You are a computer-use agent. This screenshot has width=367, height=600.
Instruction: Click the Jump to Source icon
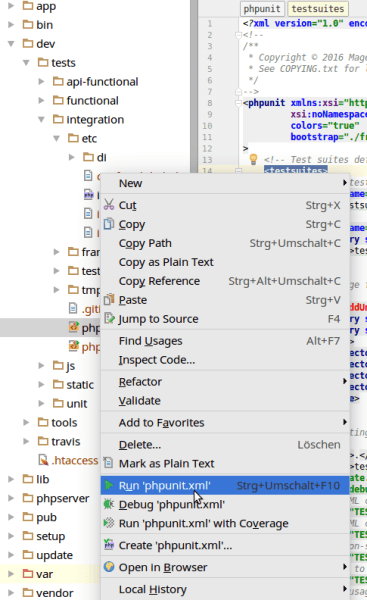[109, 318]
